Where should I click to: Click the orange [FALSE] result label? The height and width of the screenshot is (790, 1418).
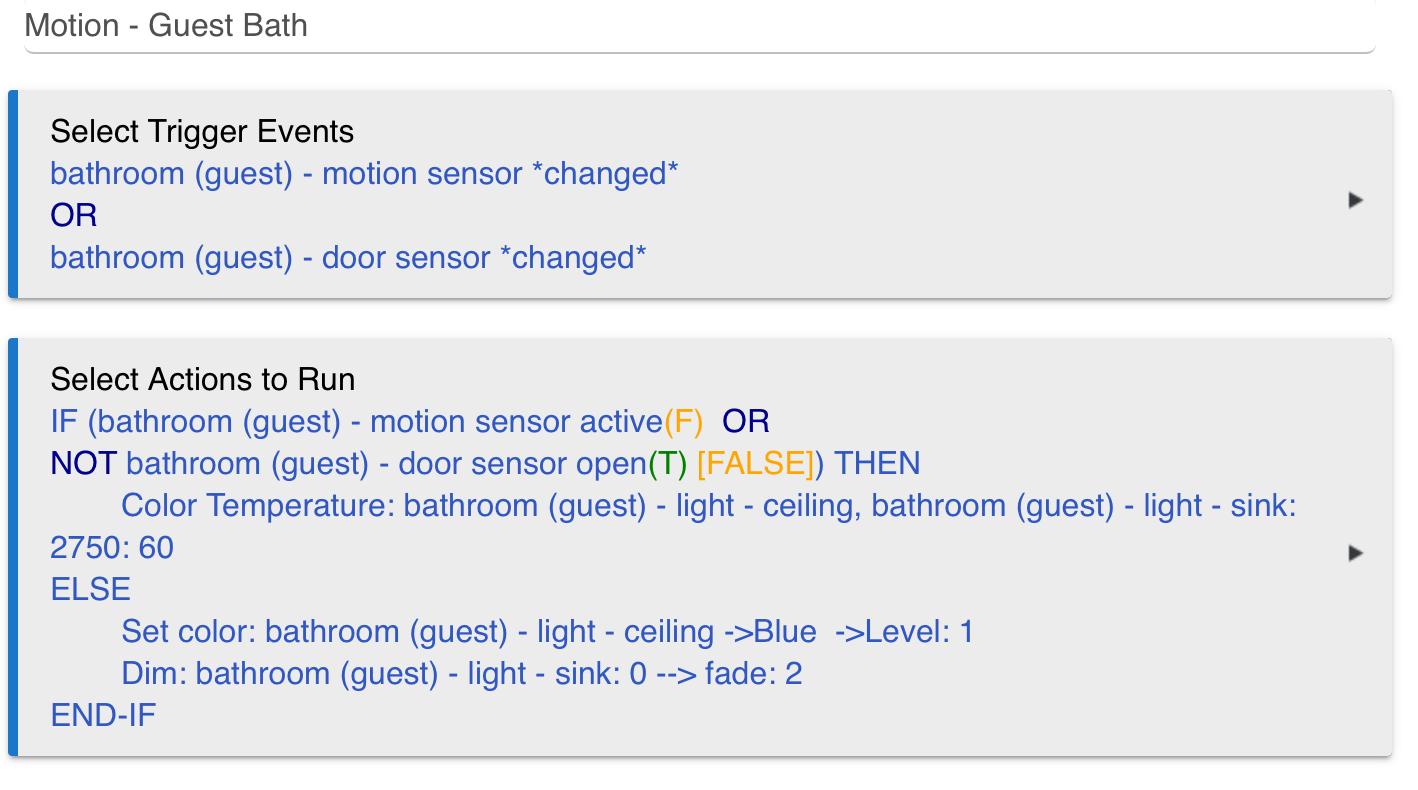[x=755, y=463]
